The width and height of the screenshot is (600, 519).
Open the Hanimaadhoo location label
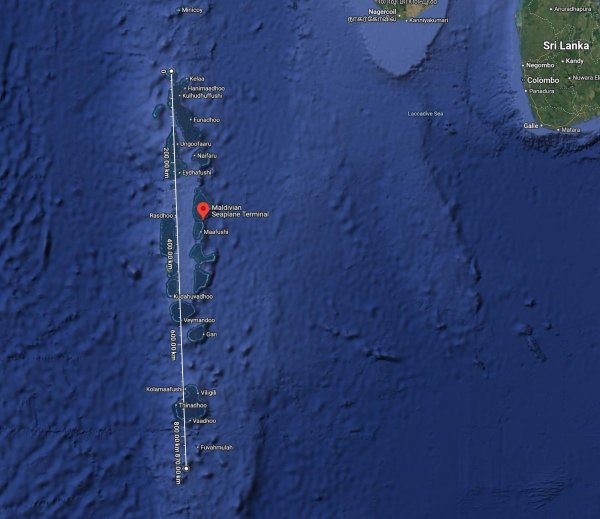205,88
